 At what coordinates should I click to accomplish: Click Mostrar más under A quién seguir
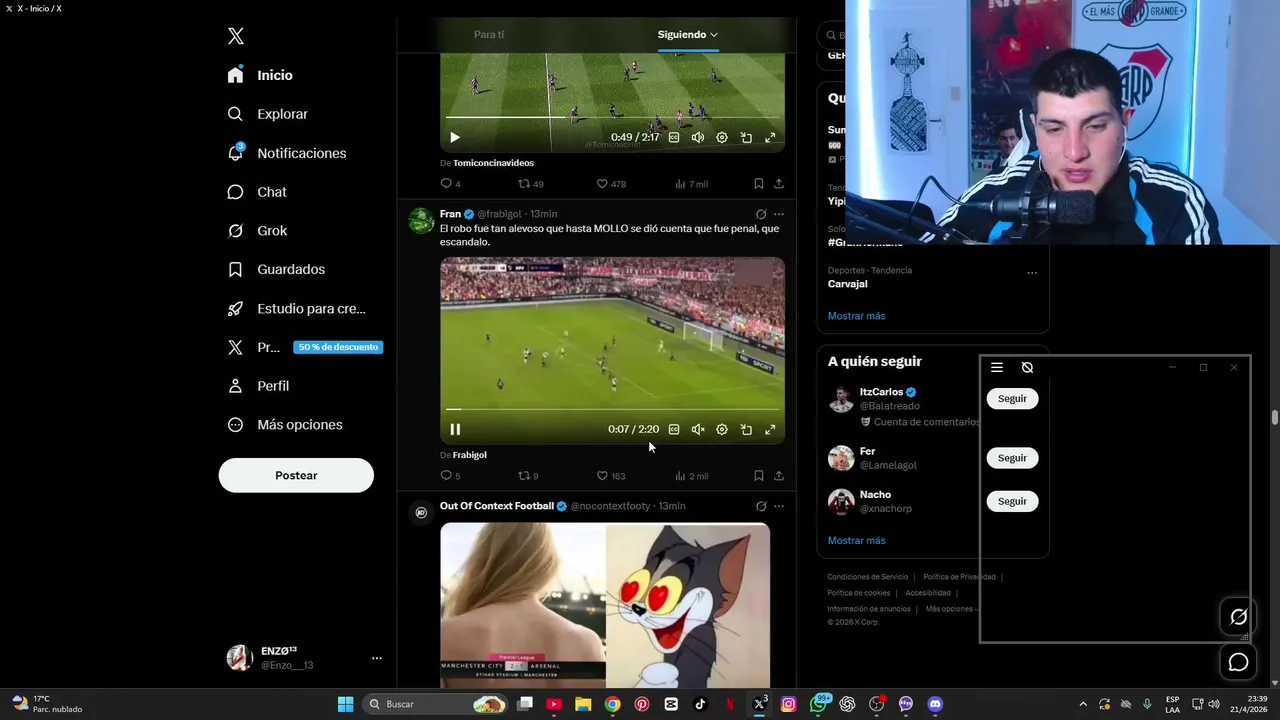pyautogui.click(x=856, y=540)
